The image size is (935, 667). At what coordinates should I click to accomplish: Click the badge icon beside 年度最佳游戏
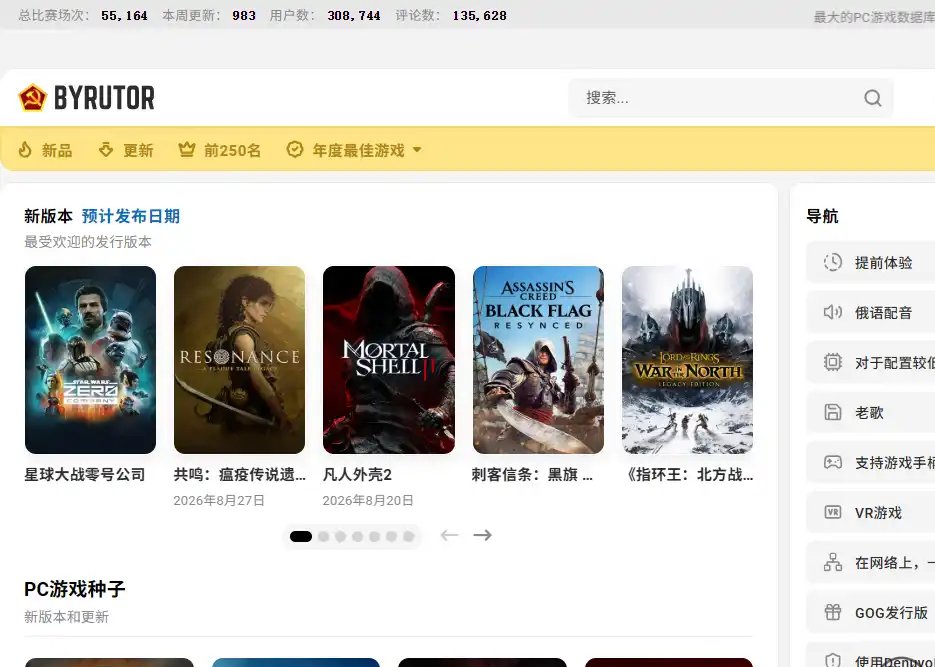coord(295,150)
